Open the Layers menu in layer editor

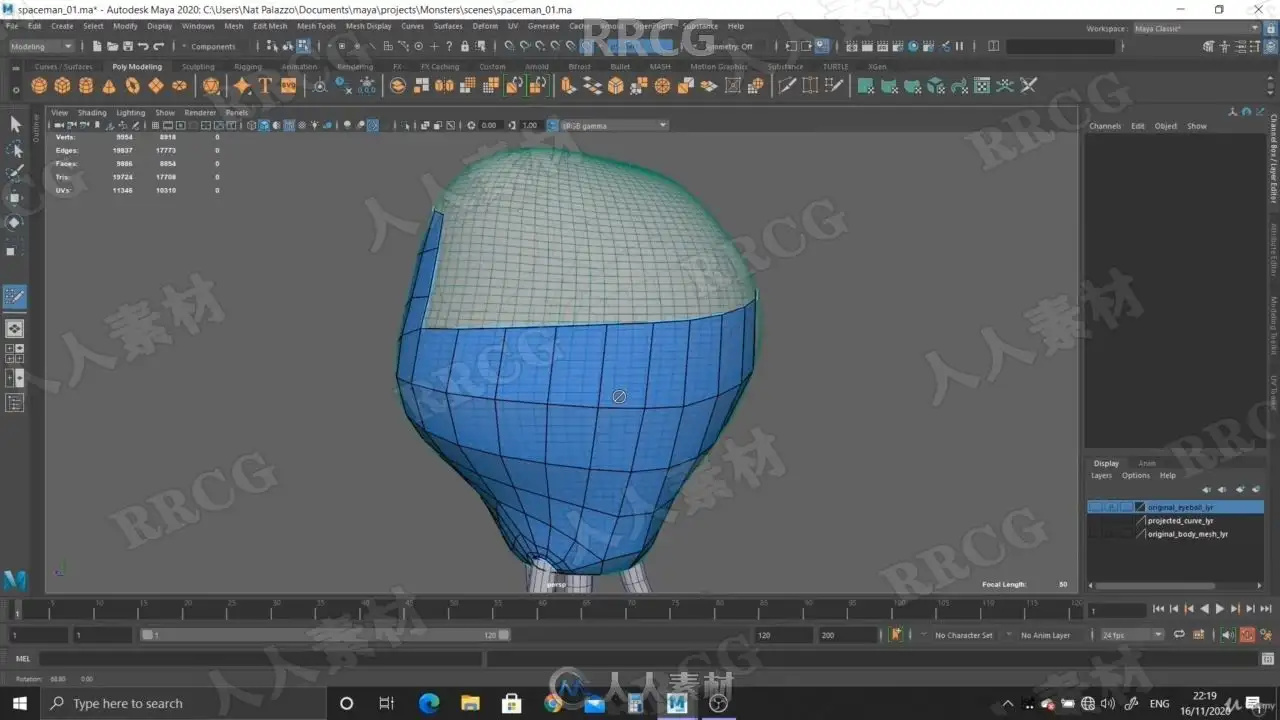click(x=1101, y=476)
